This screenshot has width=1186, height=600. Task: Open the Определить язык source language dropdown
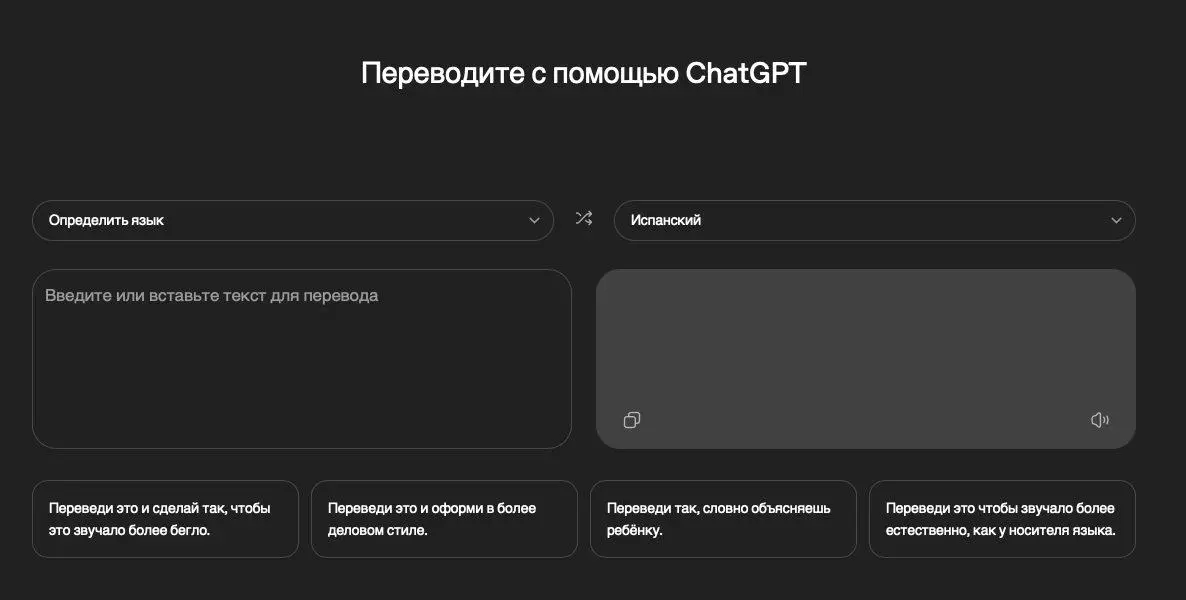click(293, 220)
